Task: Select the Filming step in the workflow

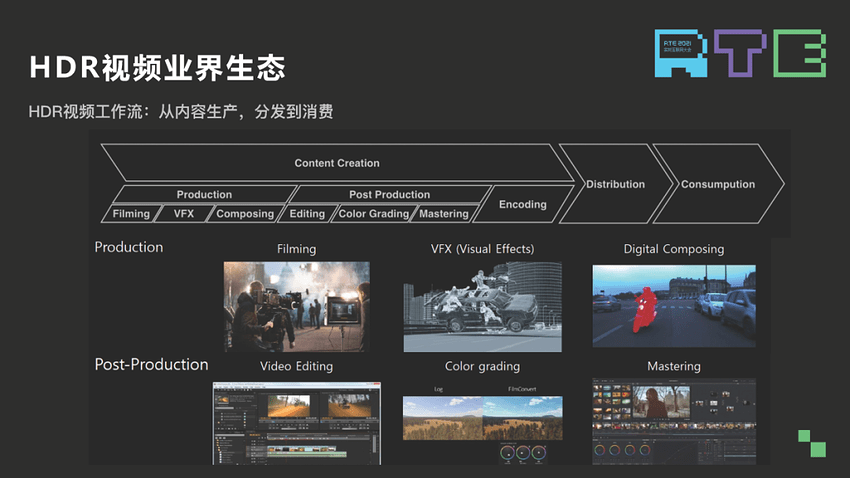Action: point(131,214)
